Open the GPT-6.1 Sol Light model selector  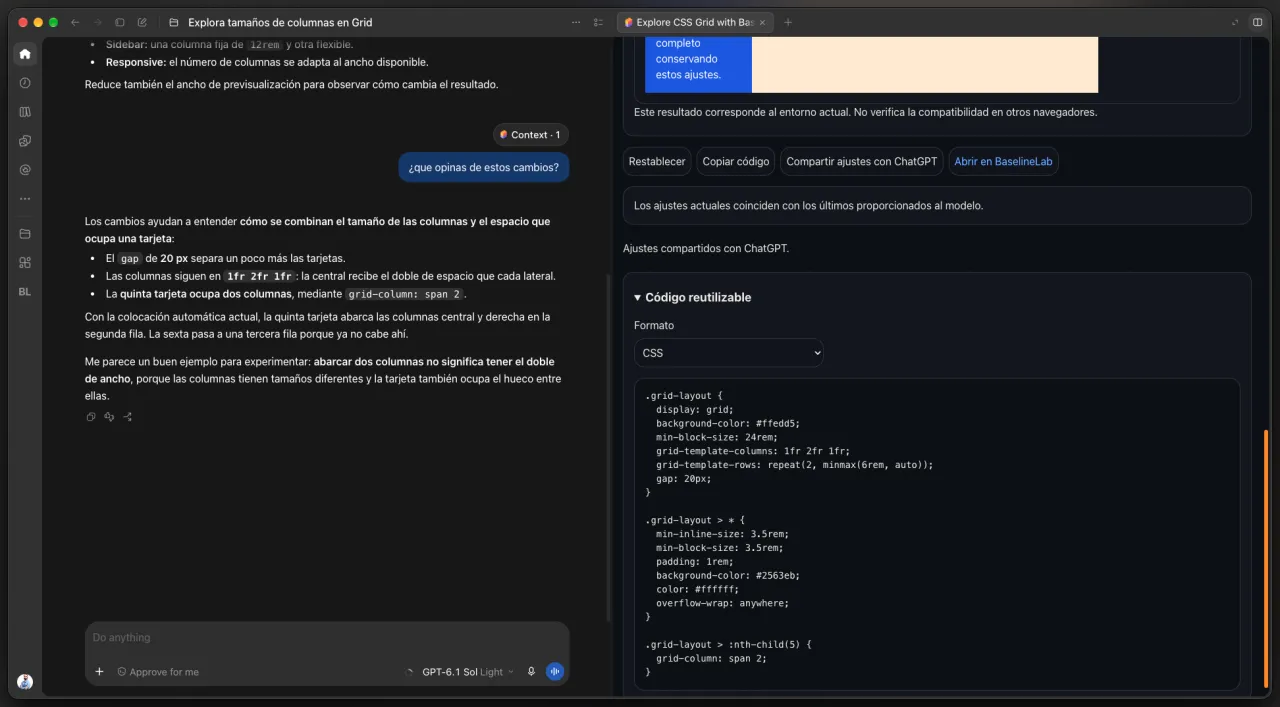[468, 672]
